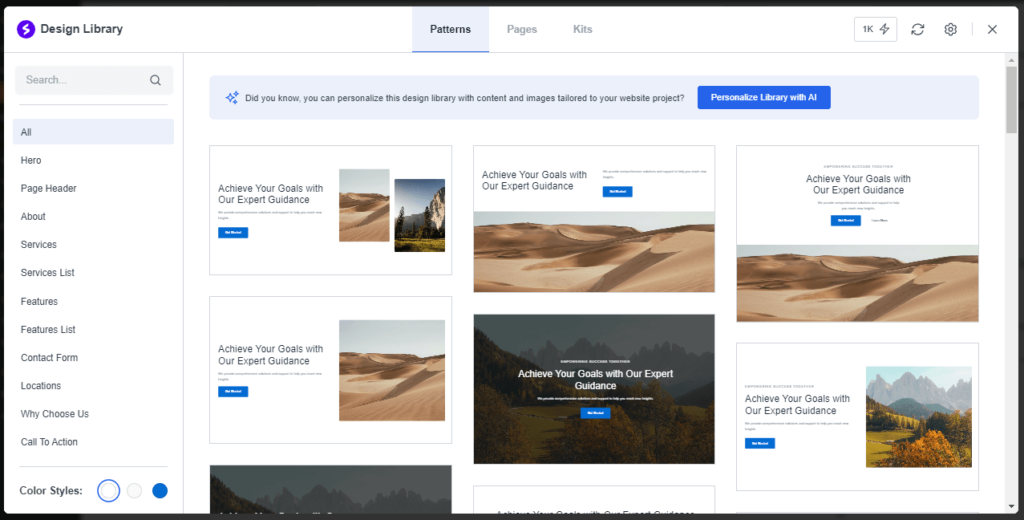Switch to the Patterns tab
This screenshot has width=1024, height=520.
(x=450, y=29)
